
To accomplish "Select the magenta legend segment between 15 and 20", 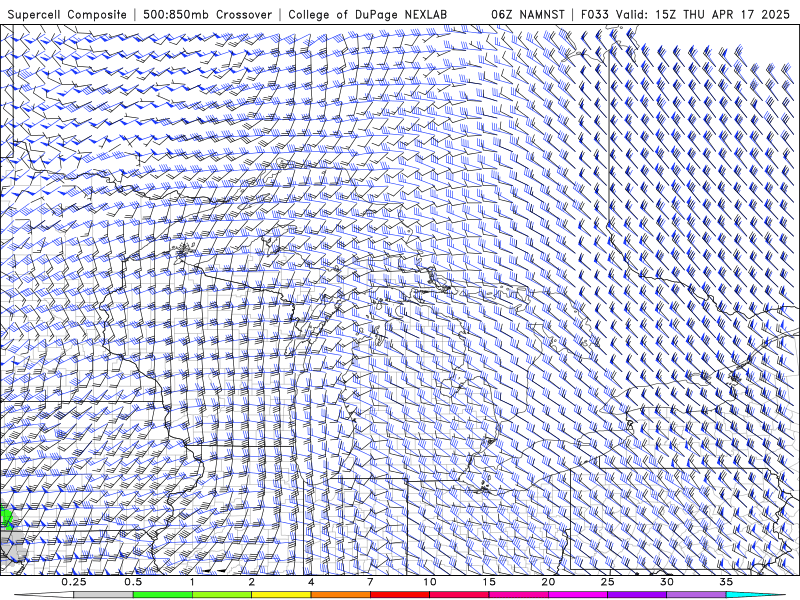I will (518, 595).
